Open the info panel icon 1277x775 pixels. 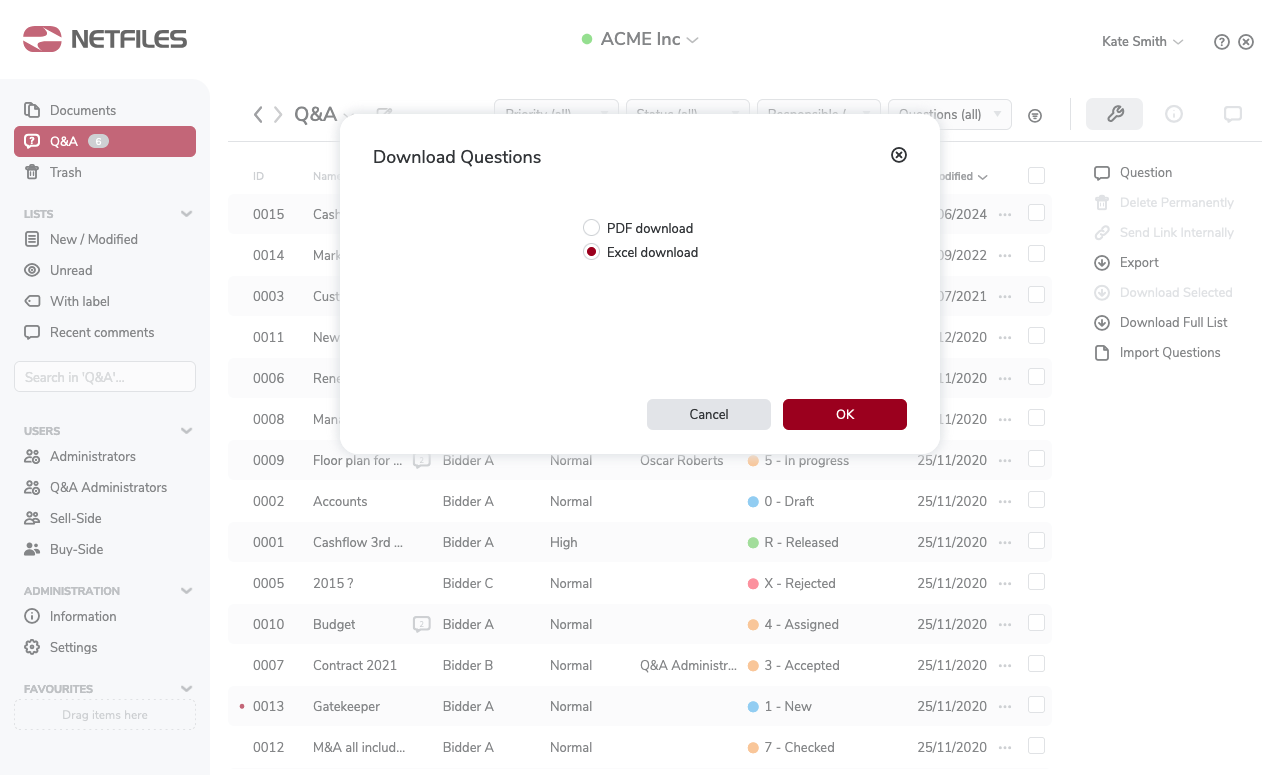click(x=1174, y=114)
